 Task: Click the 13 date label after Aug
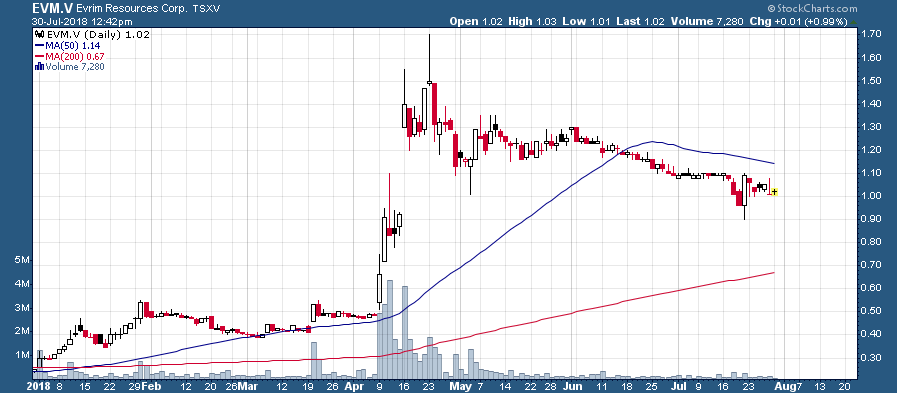[821, 386]
